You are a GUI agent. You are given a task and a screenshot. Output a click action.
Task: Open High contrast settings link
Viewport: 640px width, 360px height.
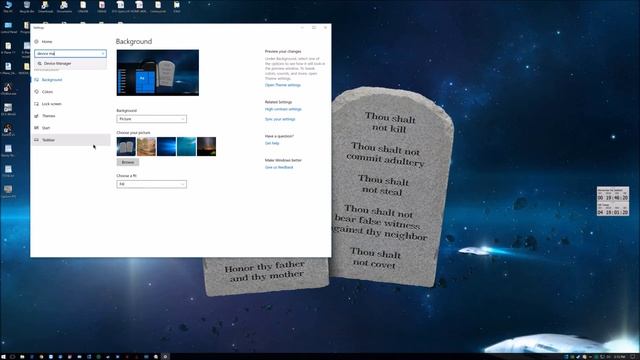point(283,109)
